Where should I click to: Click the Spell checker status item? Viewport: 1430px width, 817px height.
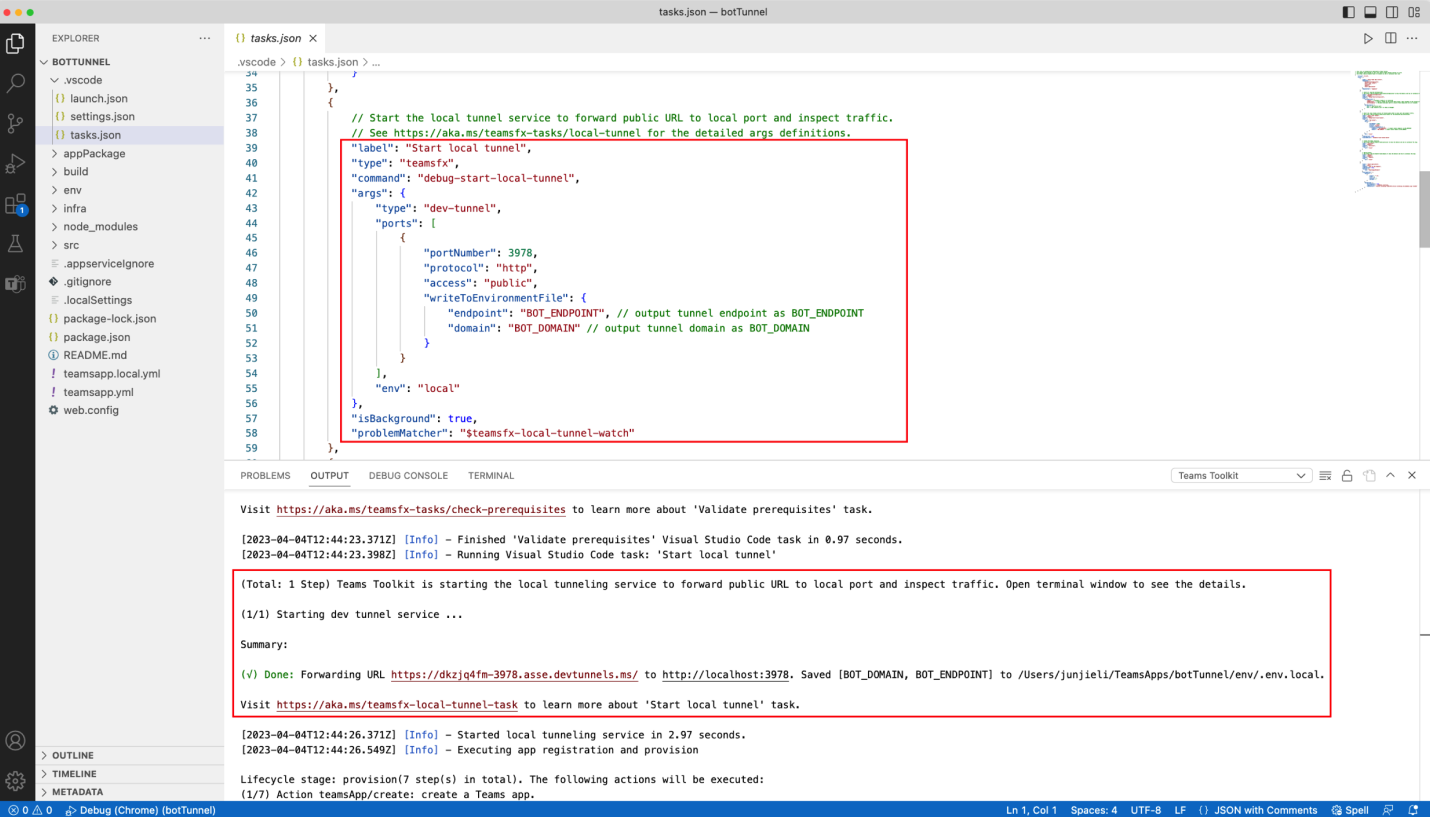pyautogui.click(x=1349, y=810)
